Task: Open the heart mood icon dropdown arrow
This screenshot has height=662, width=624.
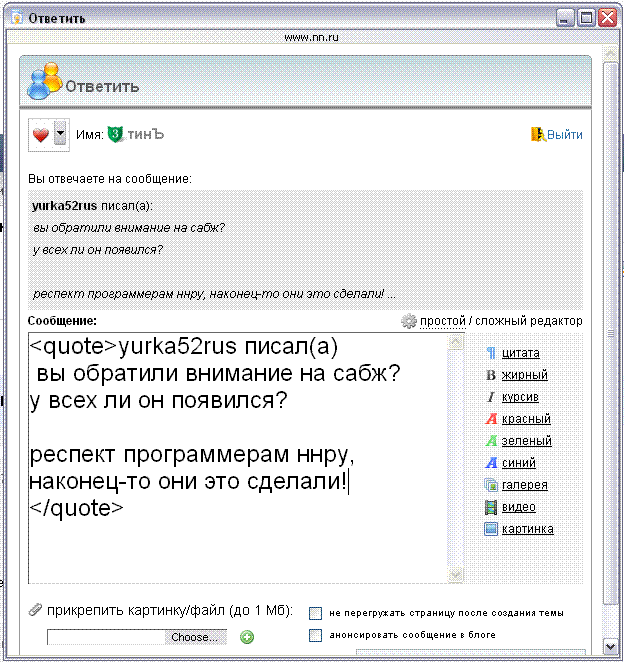Action: (60, 135)
